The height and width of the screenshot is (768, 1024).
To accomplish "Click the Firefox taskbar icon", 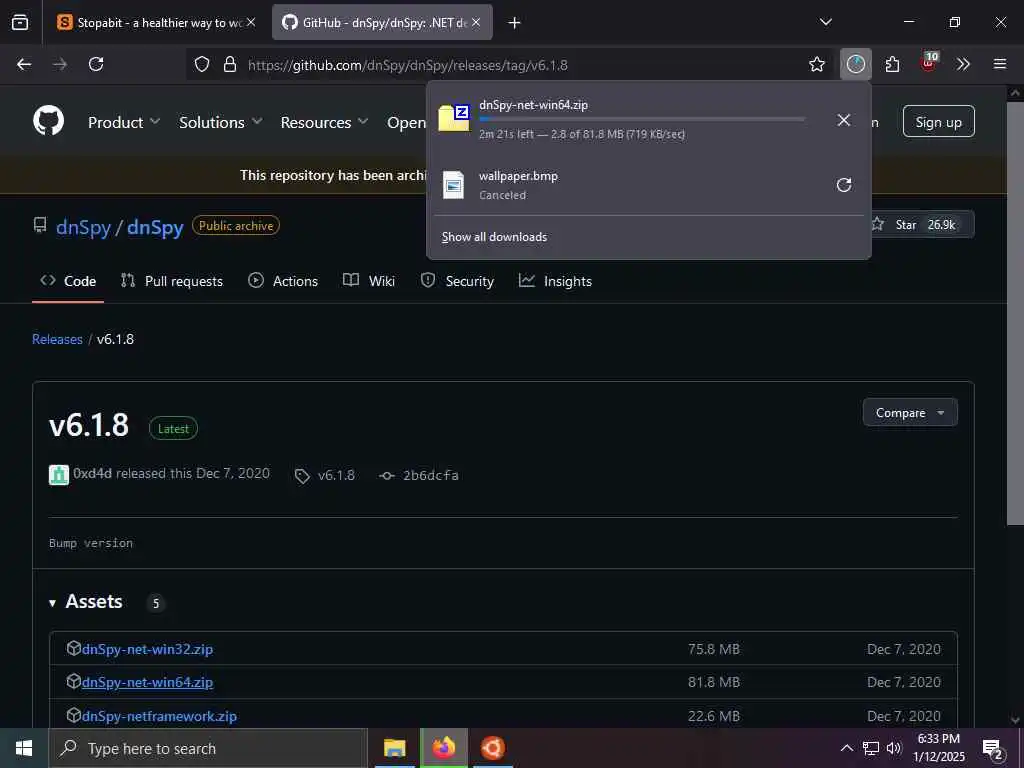I will coord(443,748).
